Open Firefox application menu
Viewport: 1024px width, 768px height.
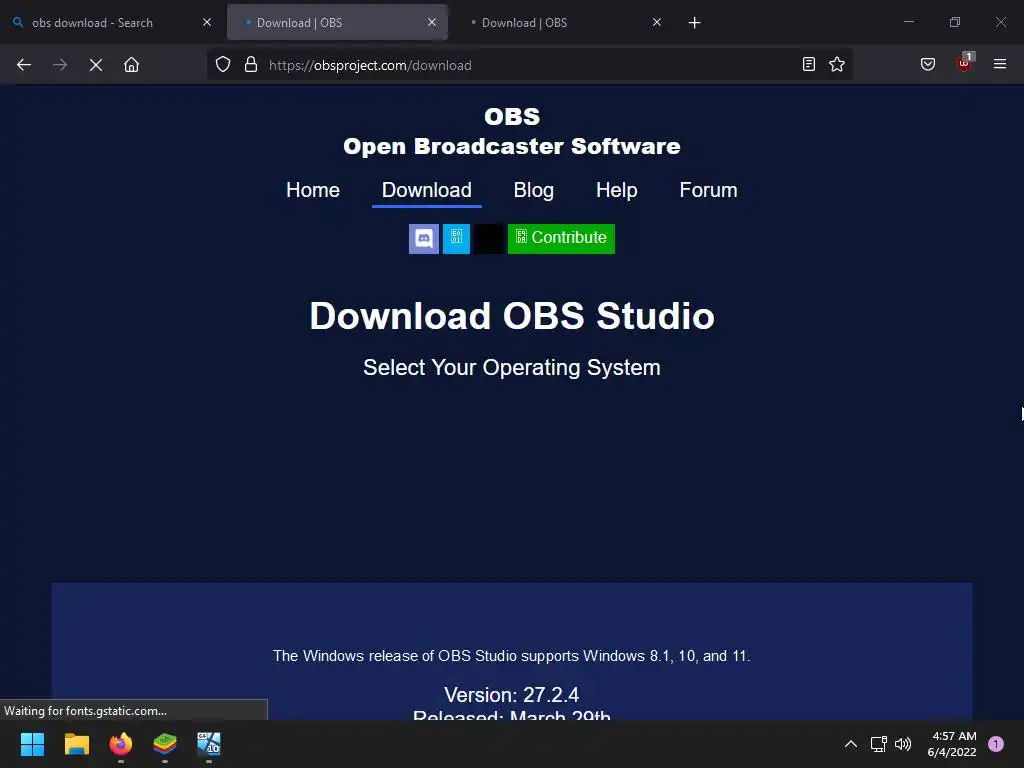pyautogui.click(x=1000, y=64)
